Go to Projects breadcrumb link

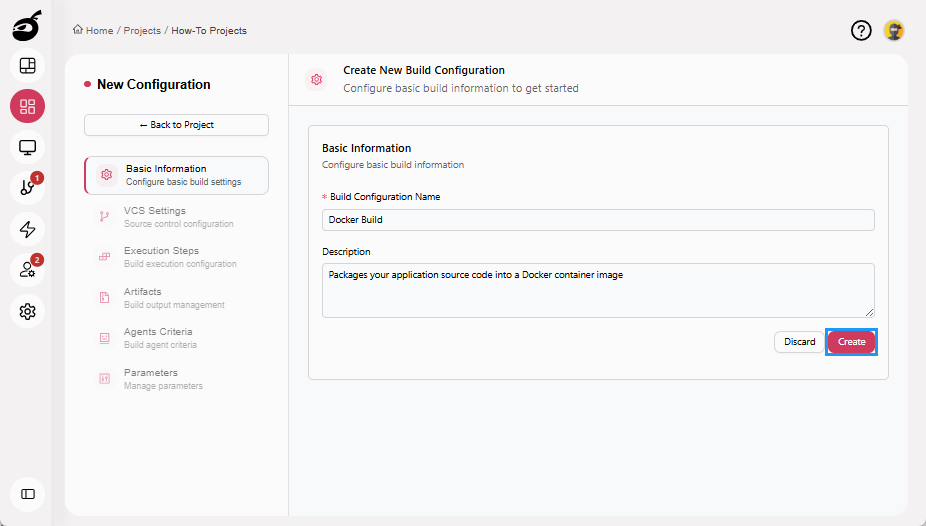(142, 31)
